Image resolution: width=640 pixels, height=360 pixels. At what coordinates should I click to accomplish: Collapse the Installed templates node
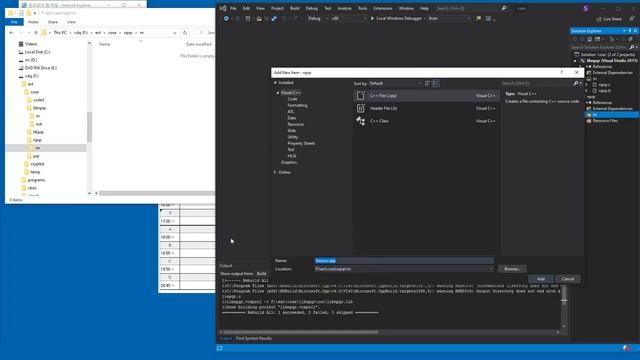pos(275,83)
